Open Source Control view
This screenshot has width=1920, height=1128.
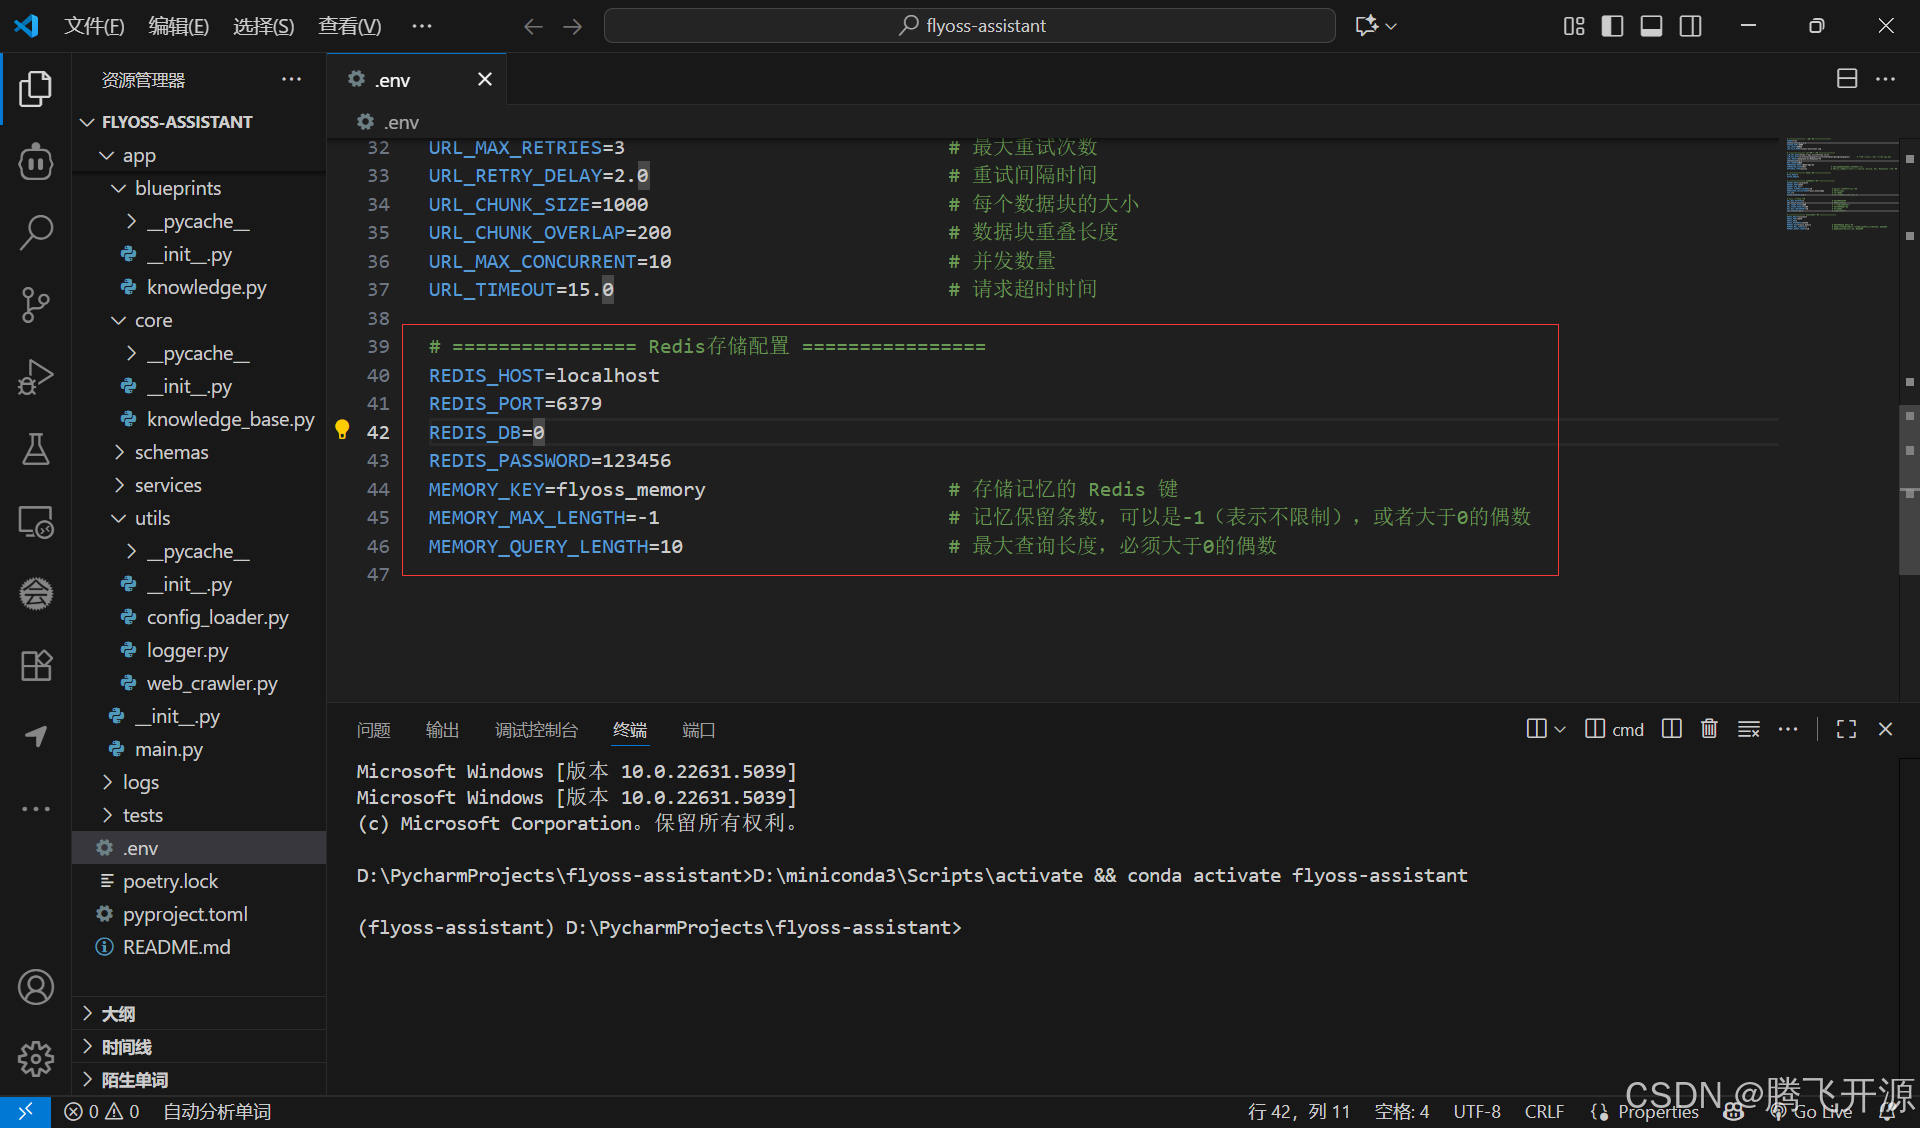pos(36,304)
